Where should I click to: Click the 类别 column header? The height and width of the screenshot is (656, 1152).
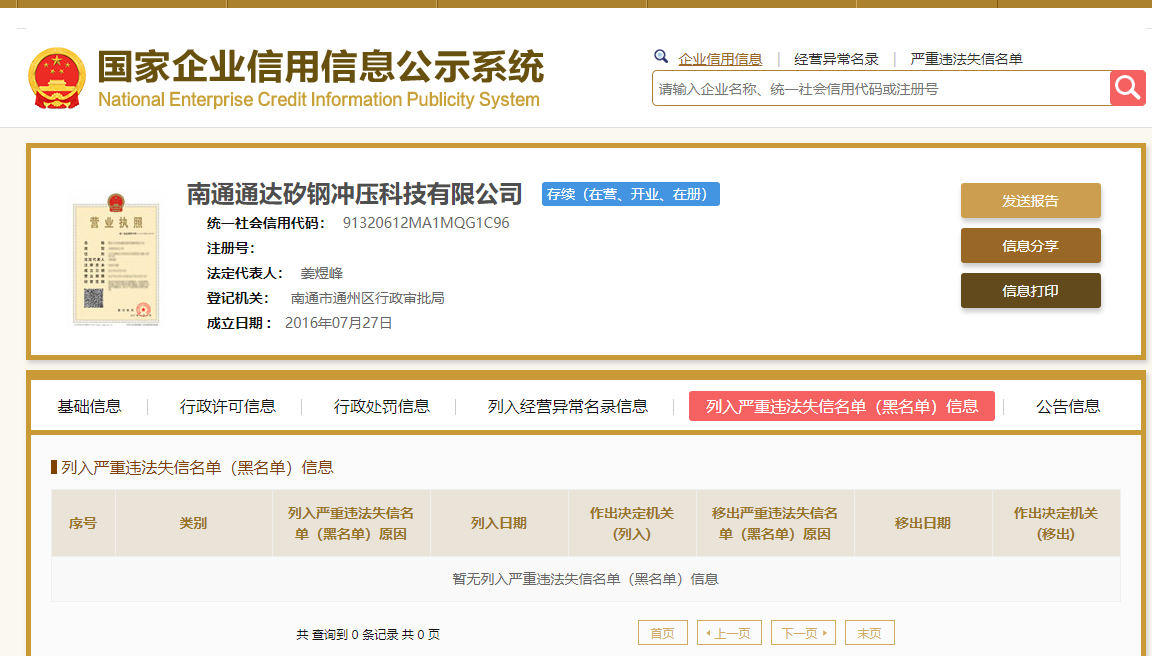pyautogui.click(x=193, y=523)
